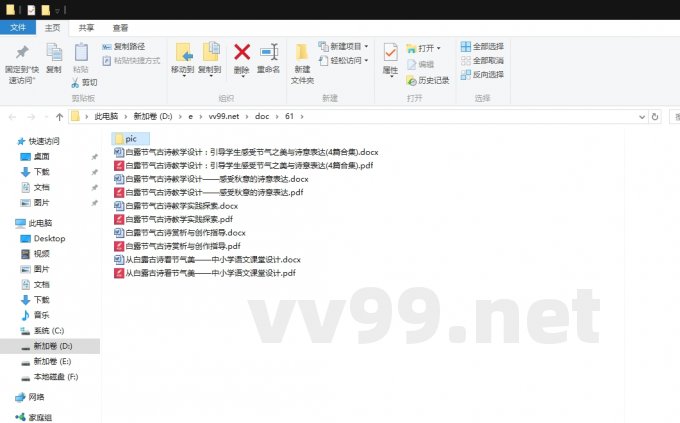Click the Paste clipboard icon
680x423 pixels.
(81, 53)
